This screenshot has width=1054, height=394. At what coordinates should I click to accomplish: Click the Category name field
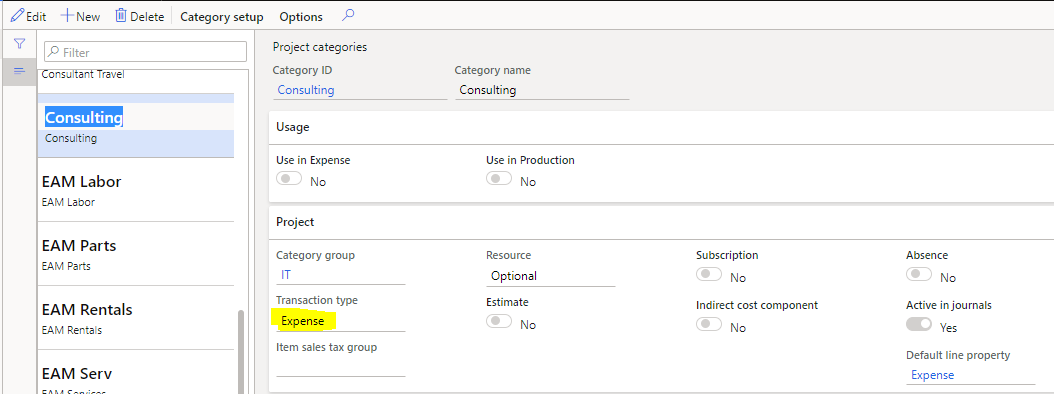coord(542,90)
